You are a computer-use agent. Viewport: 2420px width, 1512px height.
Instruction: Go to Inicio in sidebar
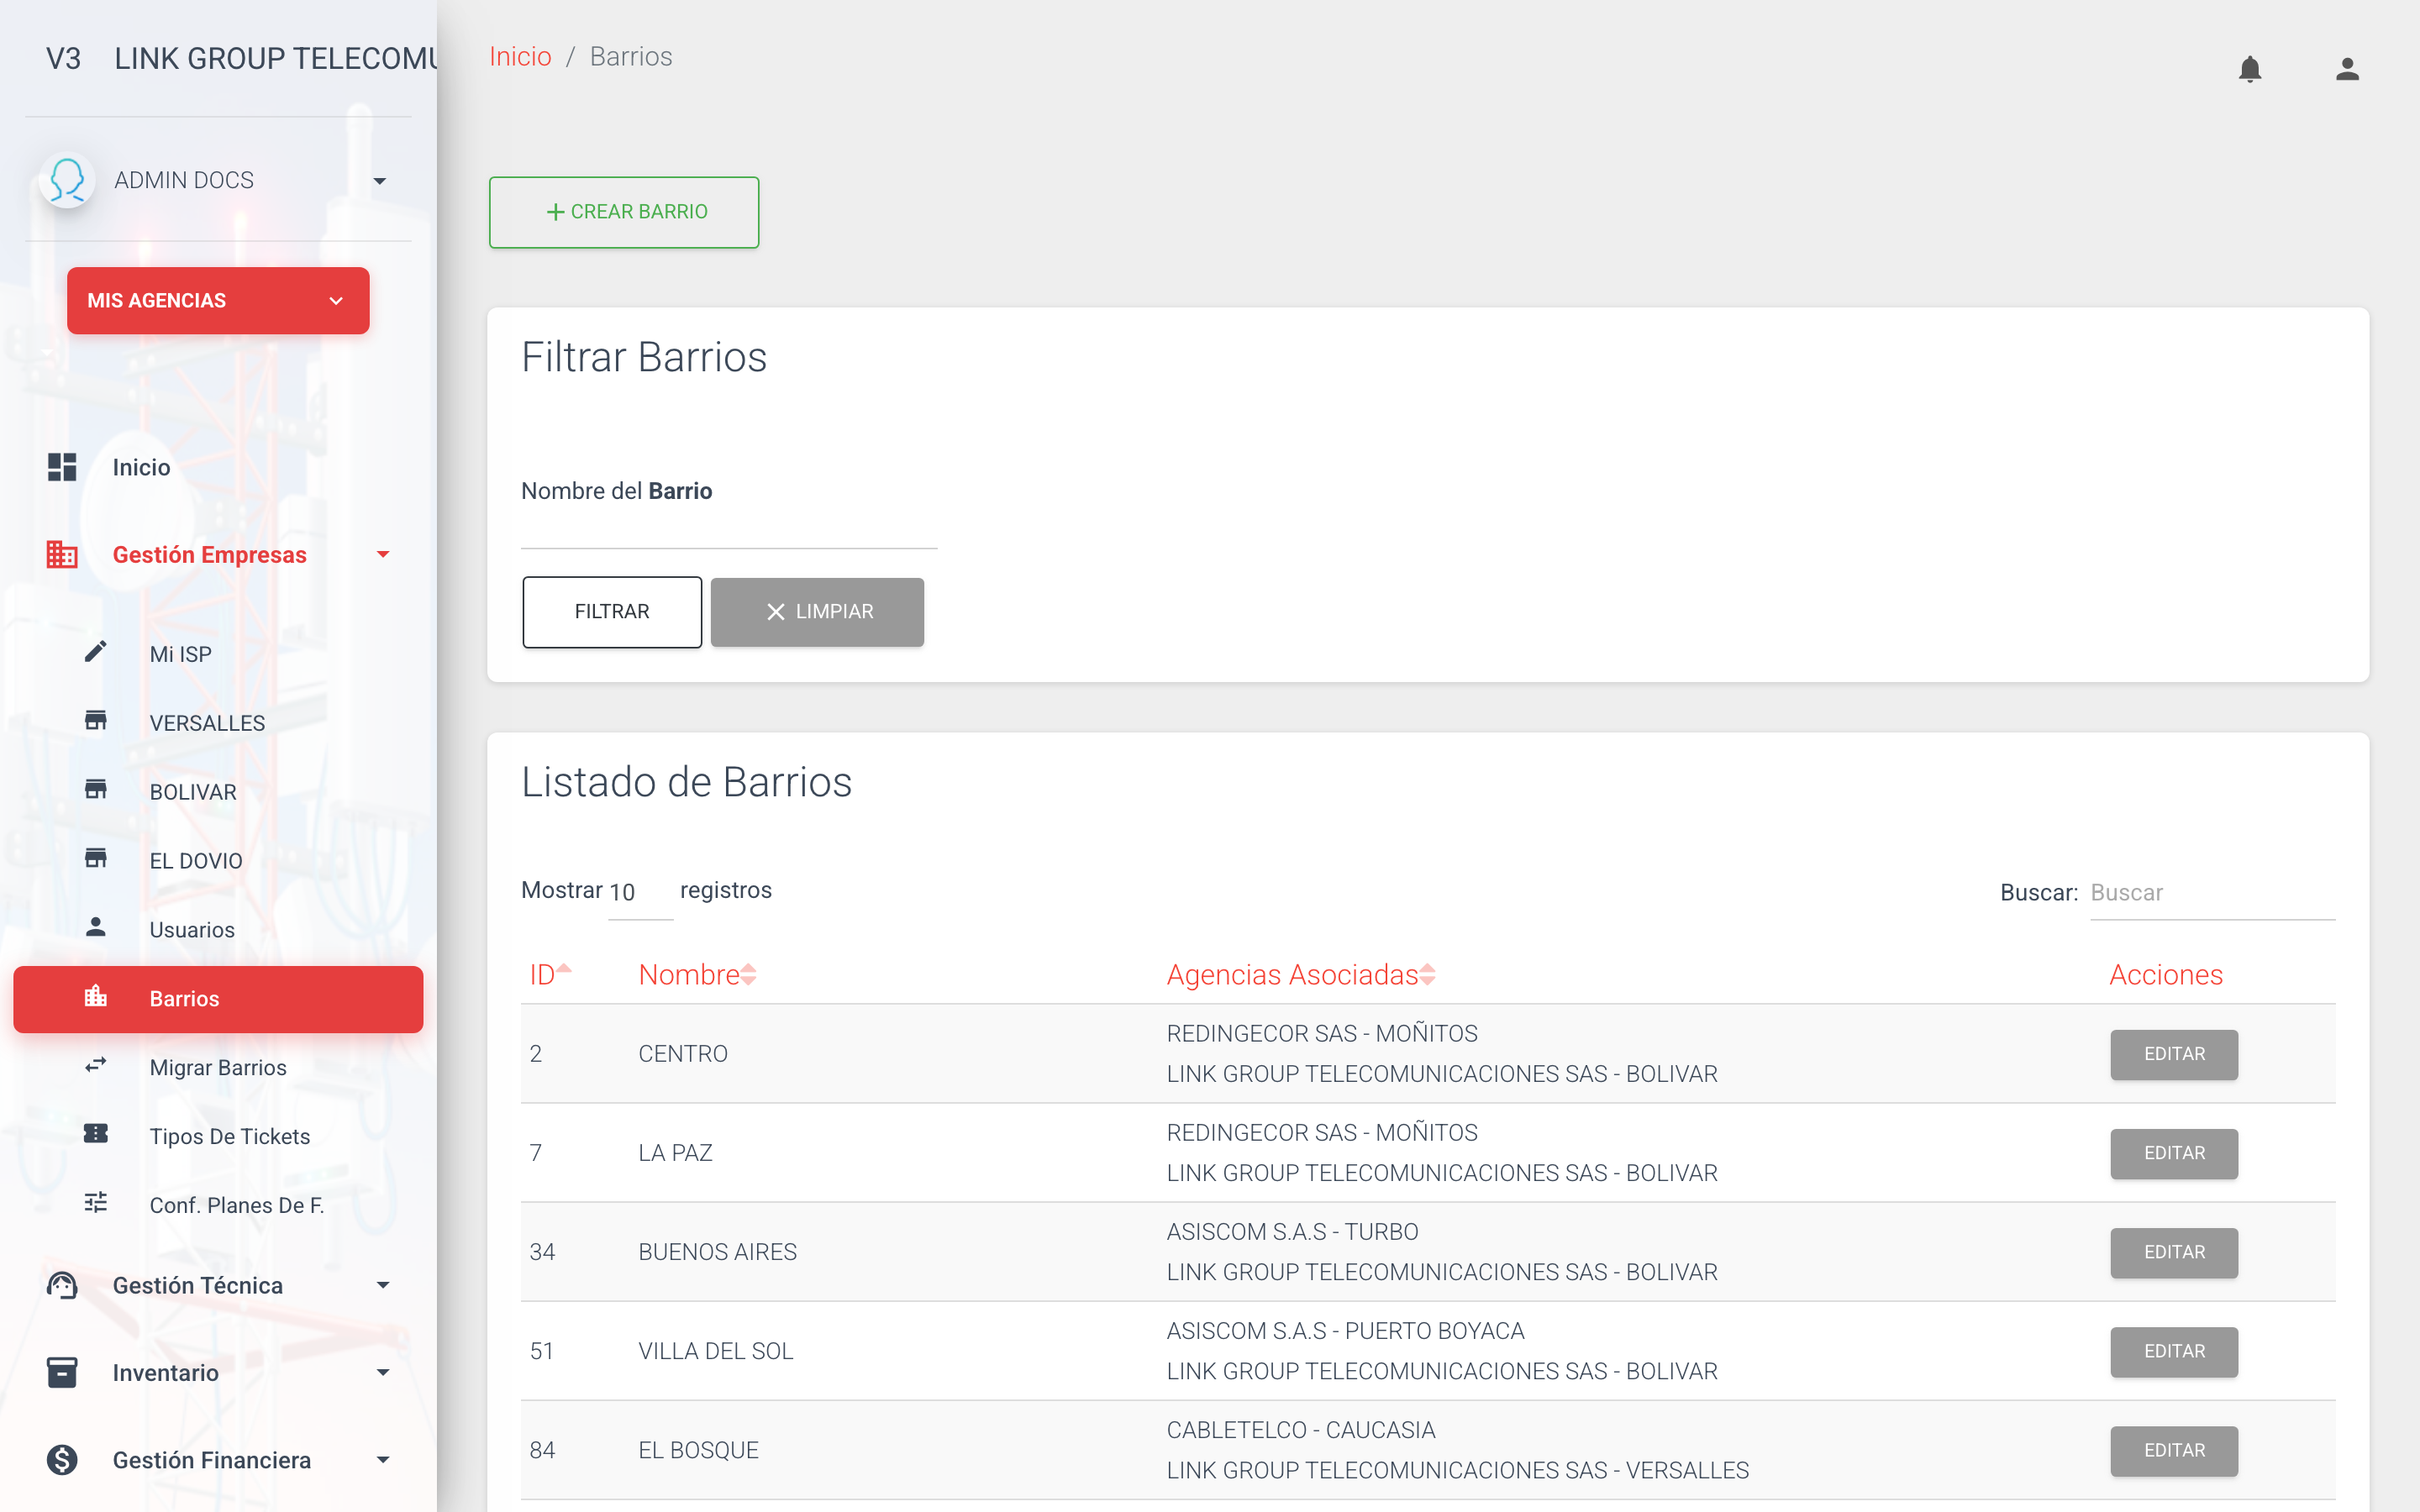(218, 467)
